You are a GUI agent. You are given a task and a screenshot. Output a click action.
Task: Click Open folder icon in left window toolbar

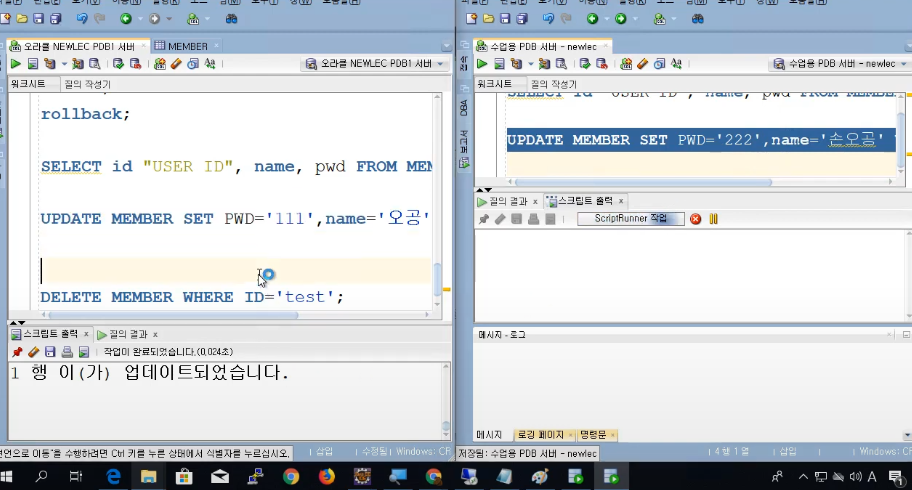click(x=22, y=19)
